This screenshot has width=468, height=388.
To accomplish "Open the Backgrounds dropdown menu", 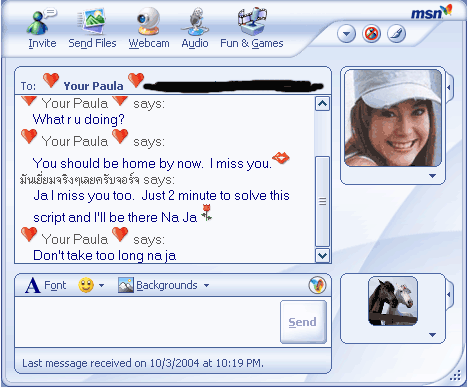I will (x=163, y=285).
